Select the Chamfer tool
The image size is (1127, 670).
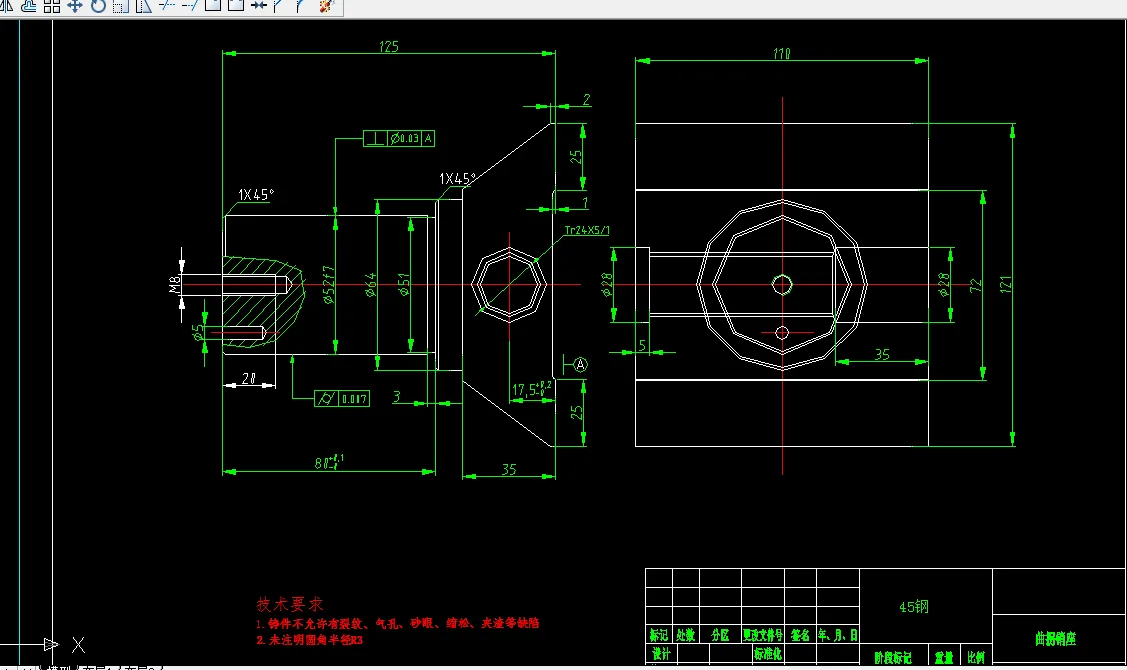coord(276,7)
